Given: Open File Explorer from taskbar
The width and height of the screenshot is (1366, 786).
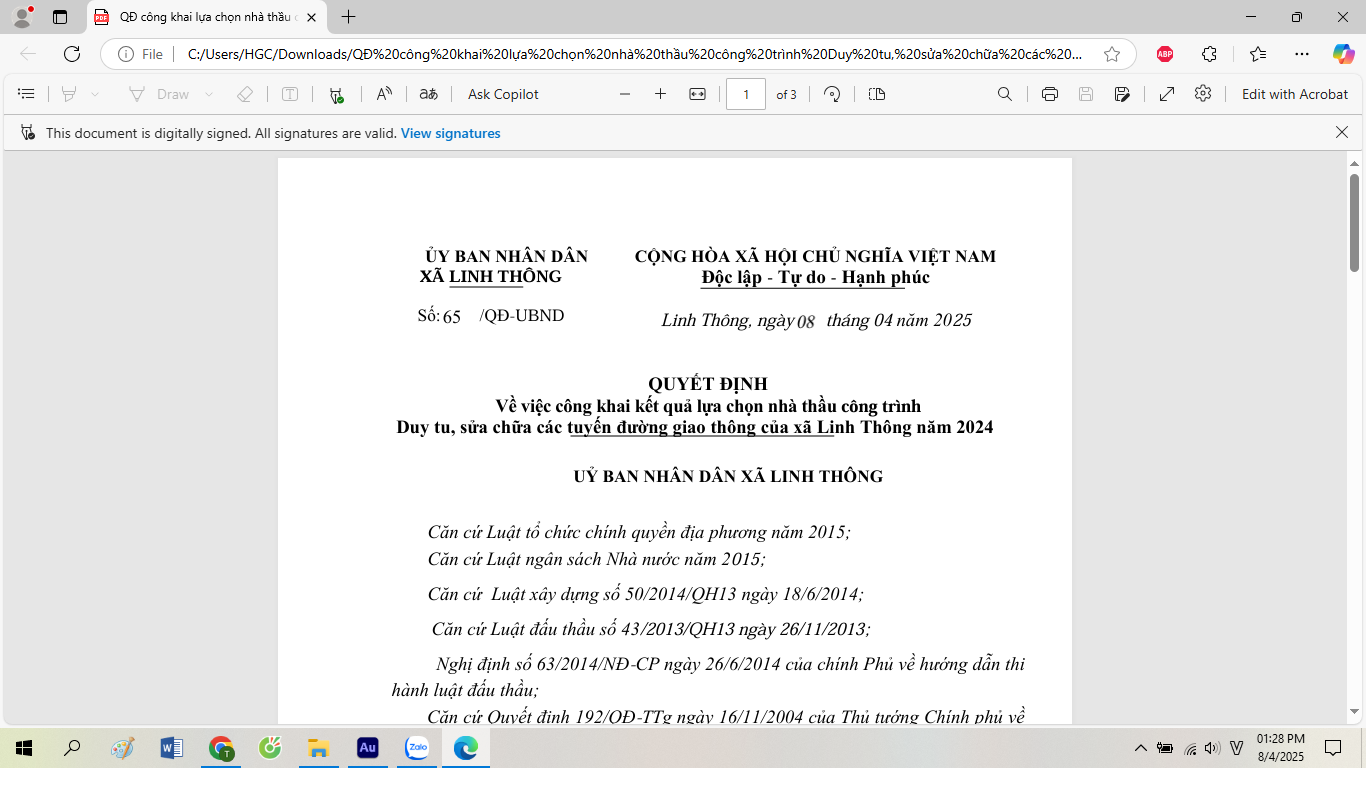Looking at the screenshot, I should pos(318,748).
